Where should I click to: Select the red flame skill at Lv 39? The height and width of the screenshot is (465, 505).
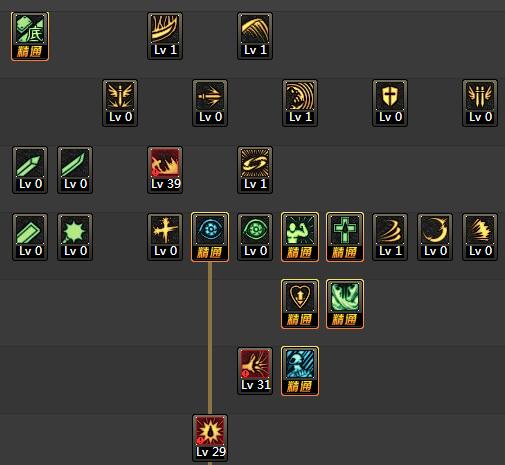(x=165, y=170)
